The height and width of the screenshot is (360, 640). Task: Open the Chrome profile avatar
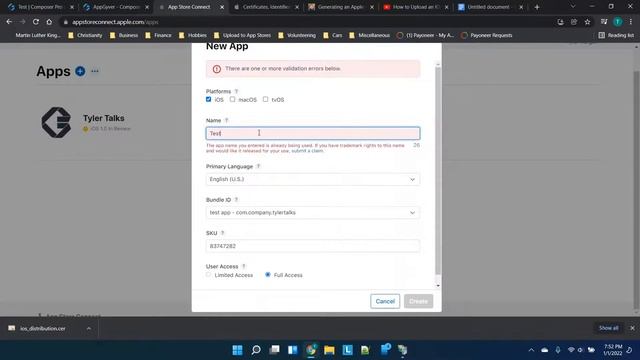click(x=618, y=22)
